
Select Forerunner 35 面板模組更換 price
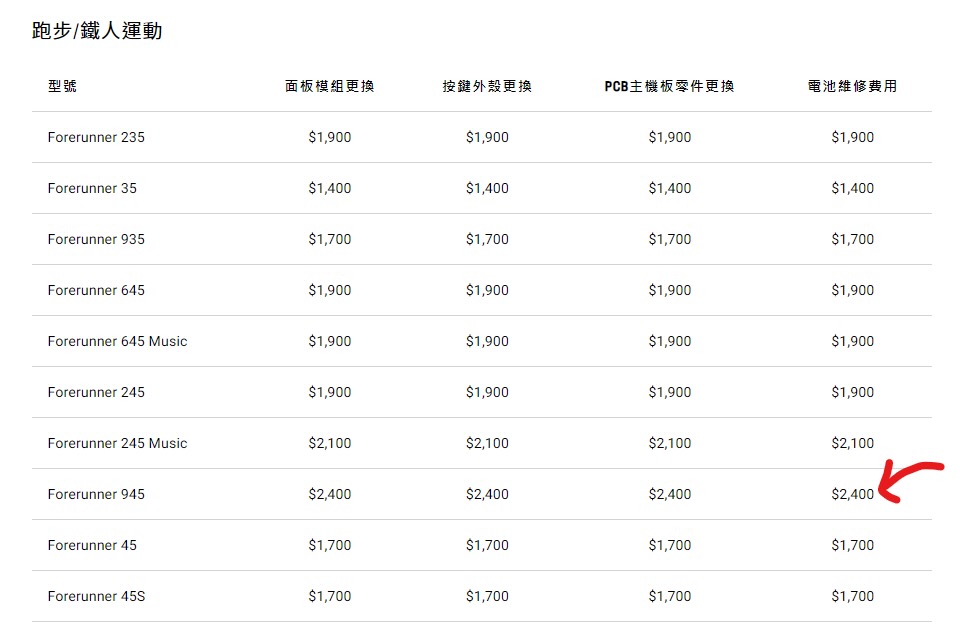pyautogui.click(x=330, y=188)
